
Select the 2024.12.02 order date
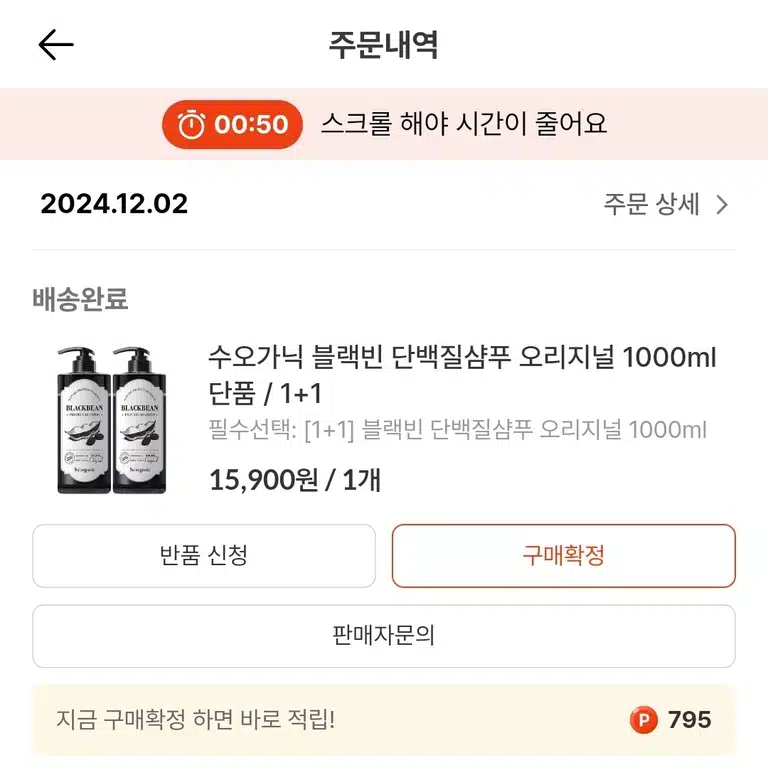click(x=114, y=204)
